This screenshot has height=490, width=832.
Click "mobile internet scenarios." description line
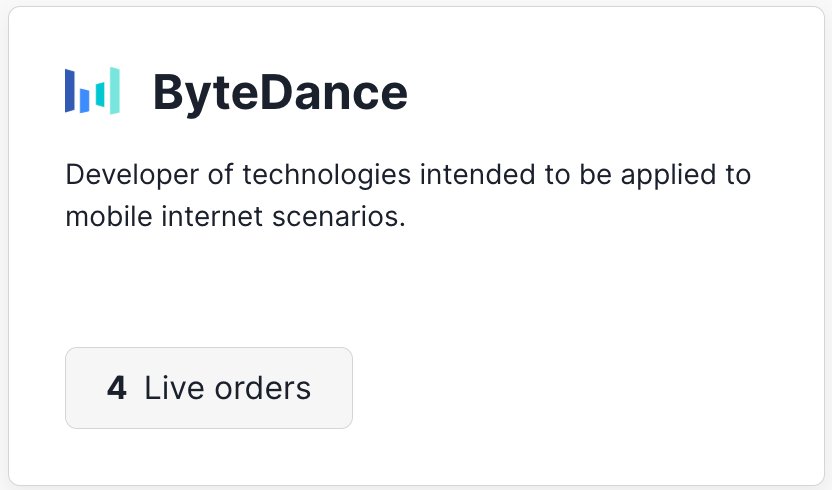pos(235,217)
